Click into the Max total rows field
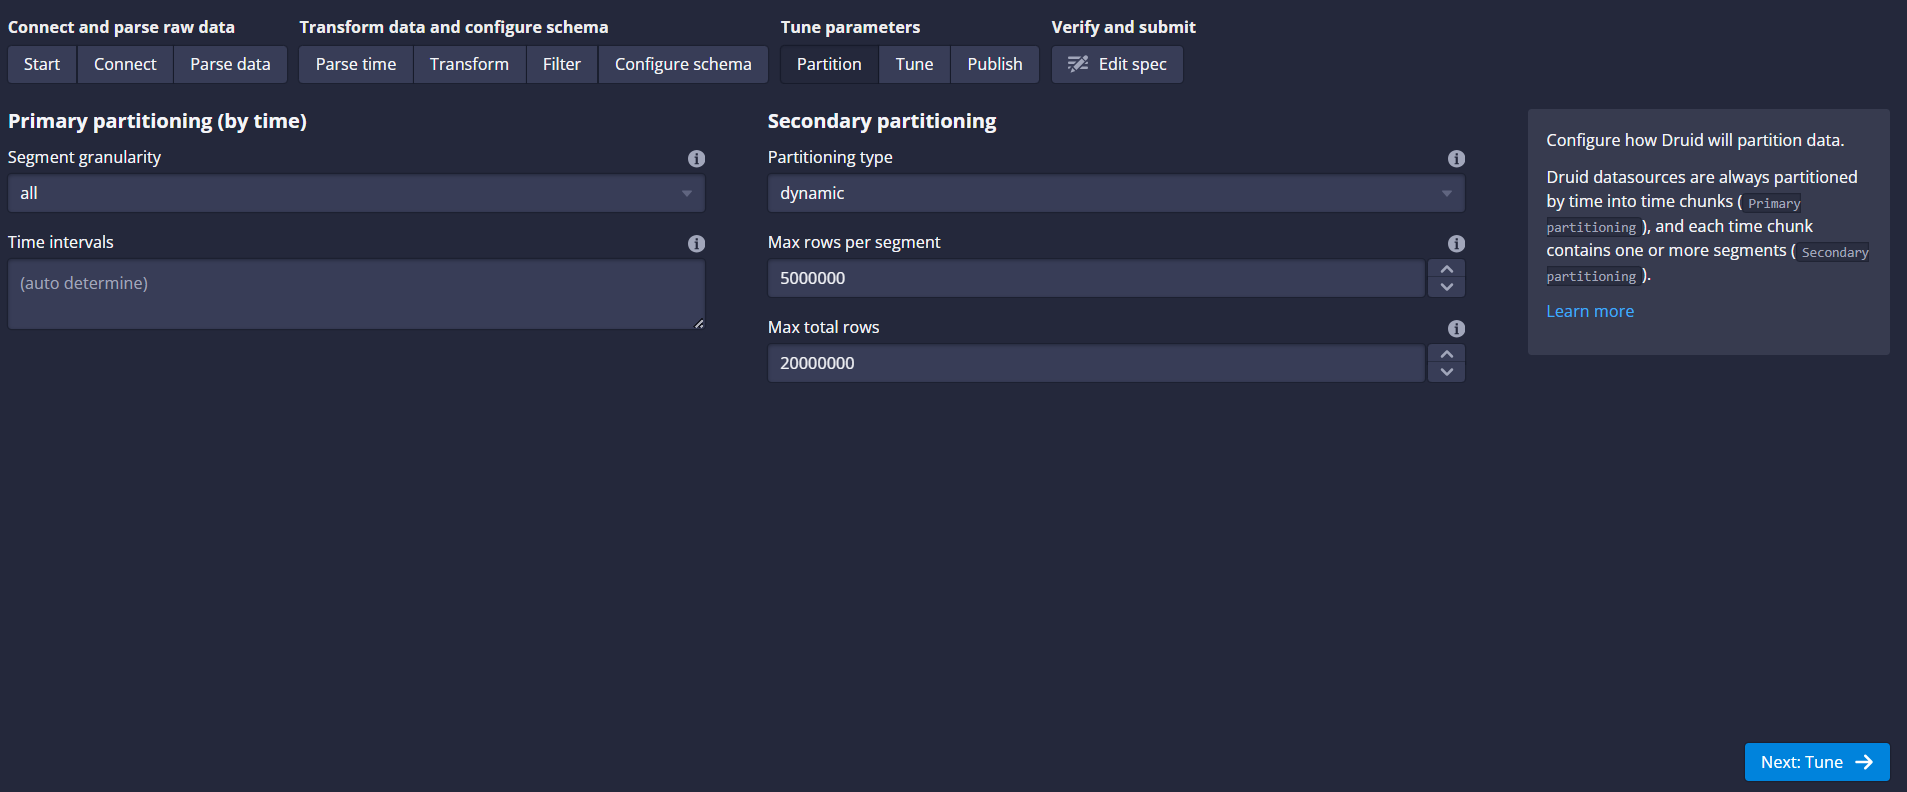 pyautogui.click(x=1095, y=363)
